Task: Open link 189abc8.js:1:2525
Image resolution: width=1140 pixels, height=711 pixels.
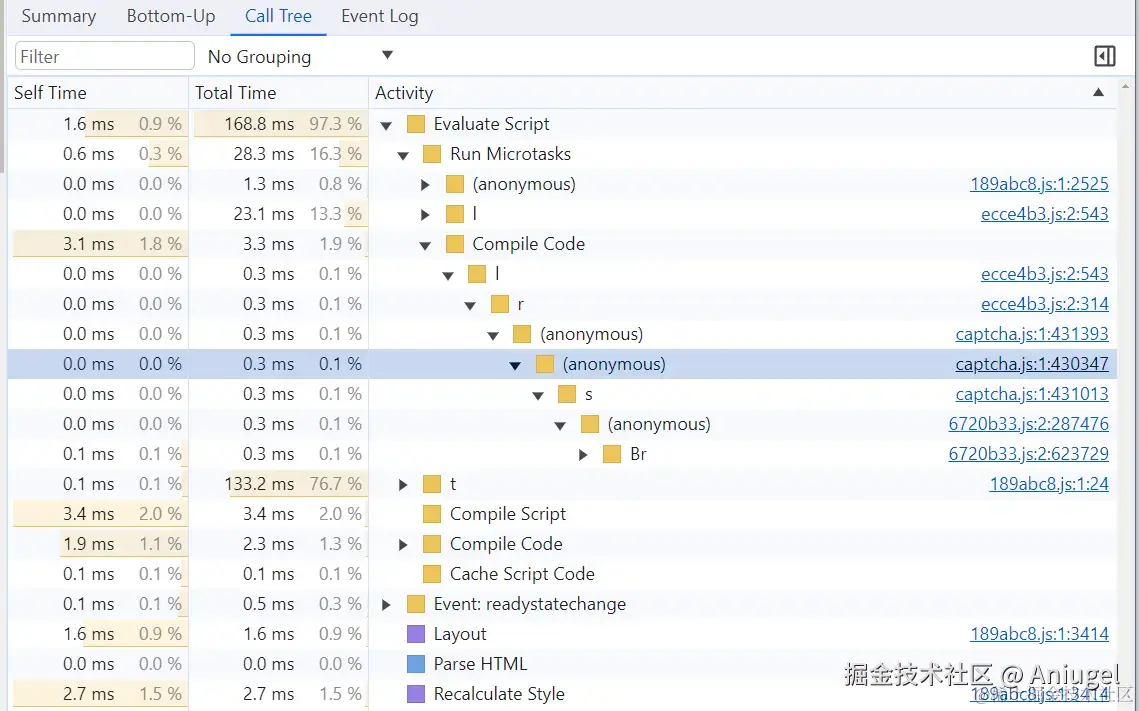Action: tap(1039, 184)
